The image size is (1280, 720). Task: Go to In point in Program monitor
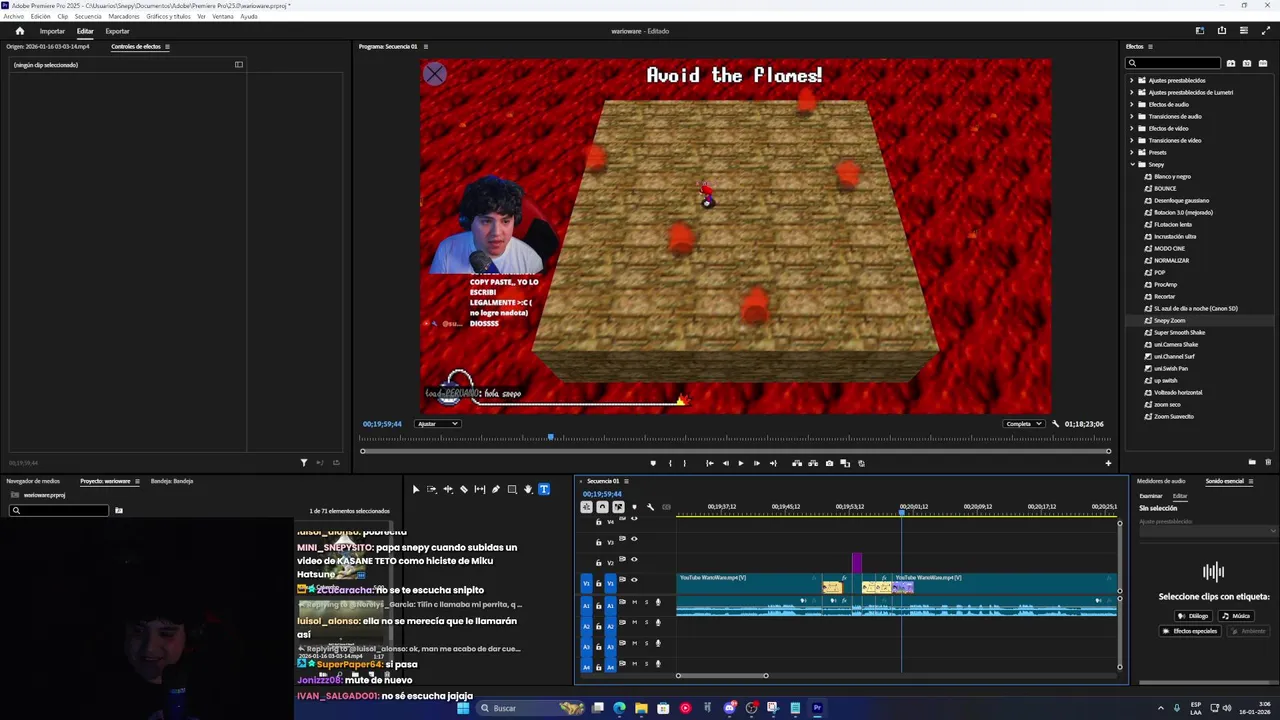tap(710, 463)
